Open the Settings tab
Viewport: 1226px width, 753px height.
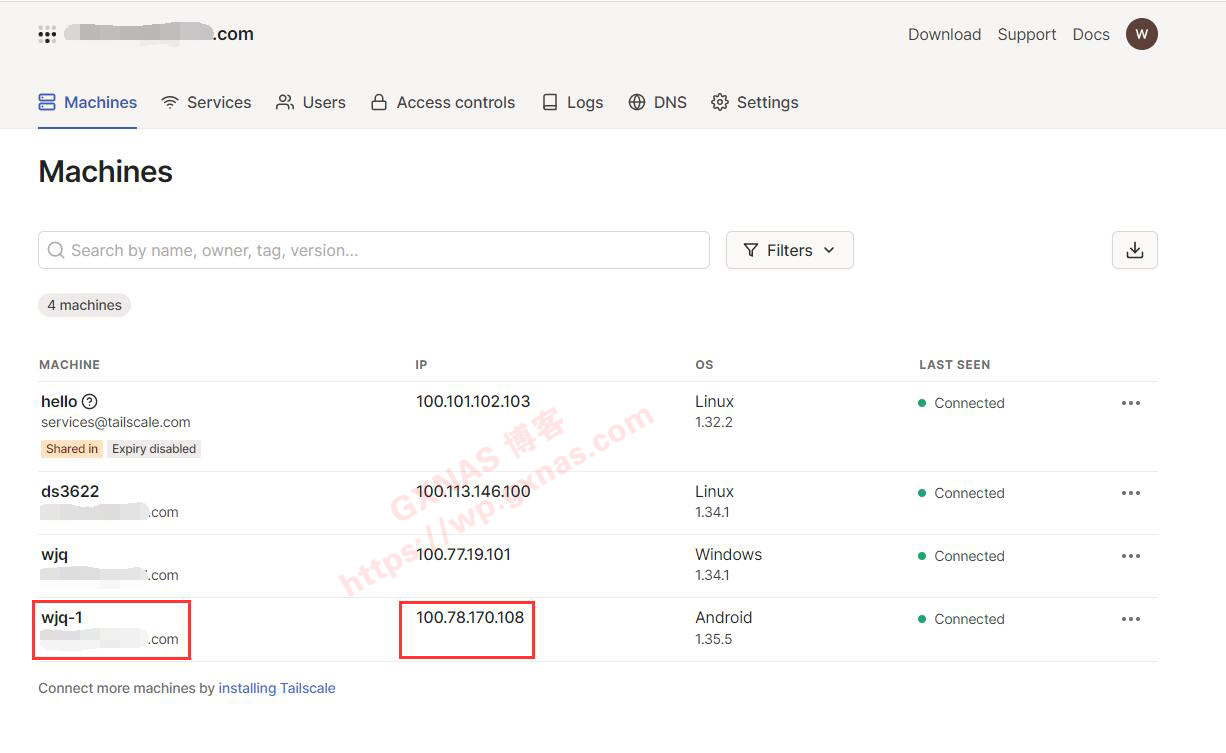coord(754,102)
